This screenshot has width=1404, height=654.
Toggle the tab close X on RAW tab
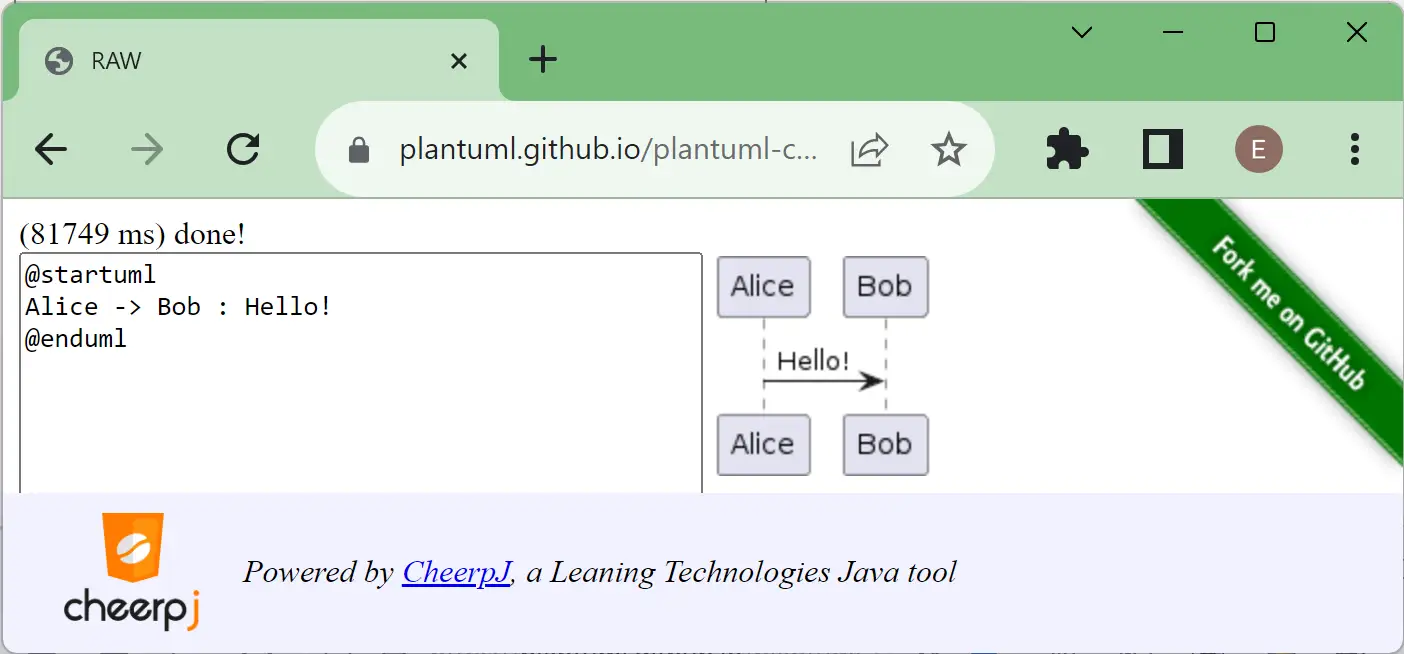pyautogui.click(x=458, y=61)
